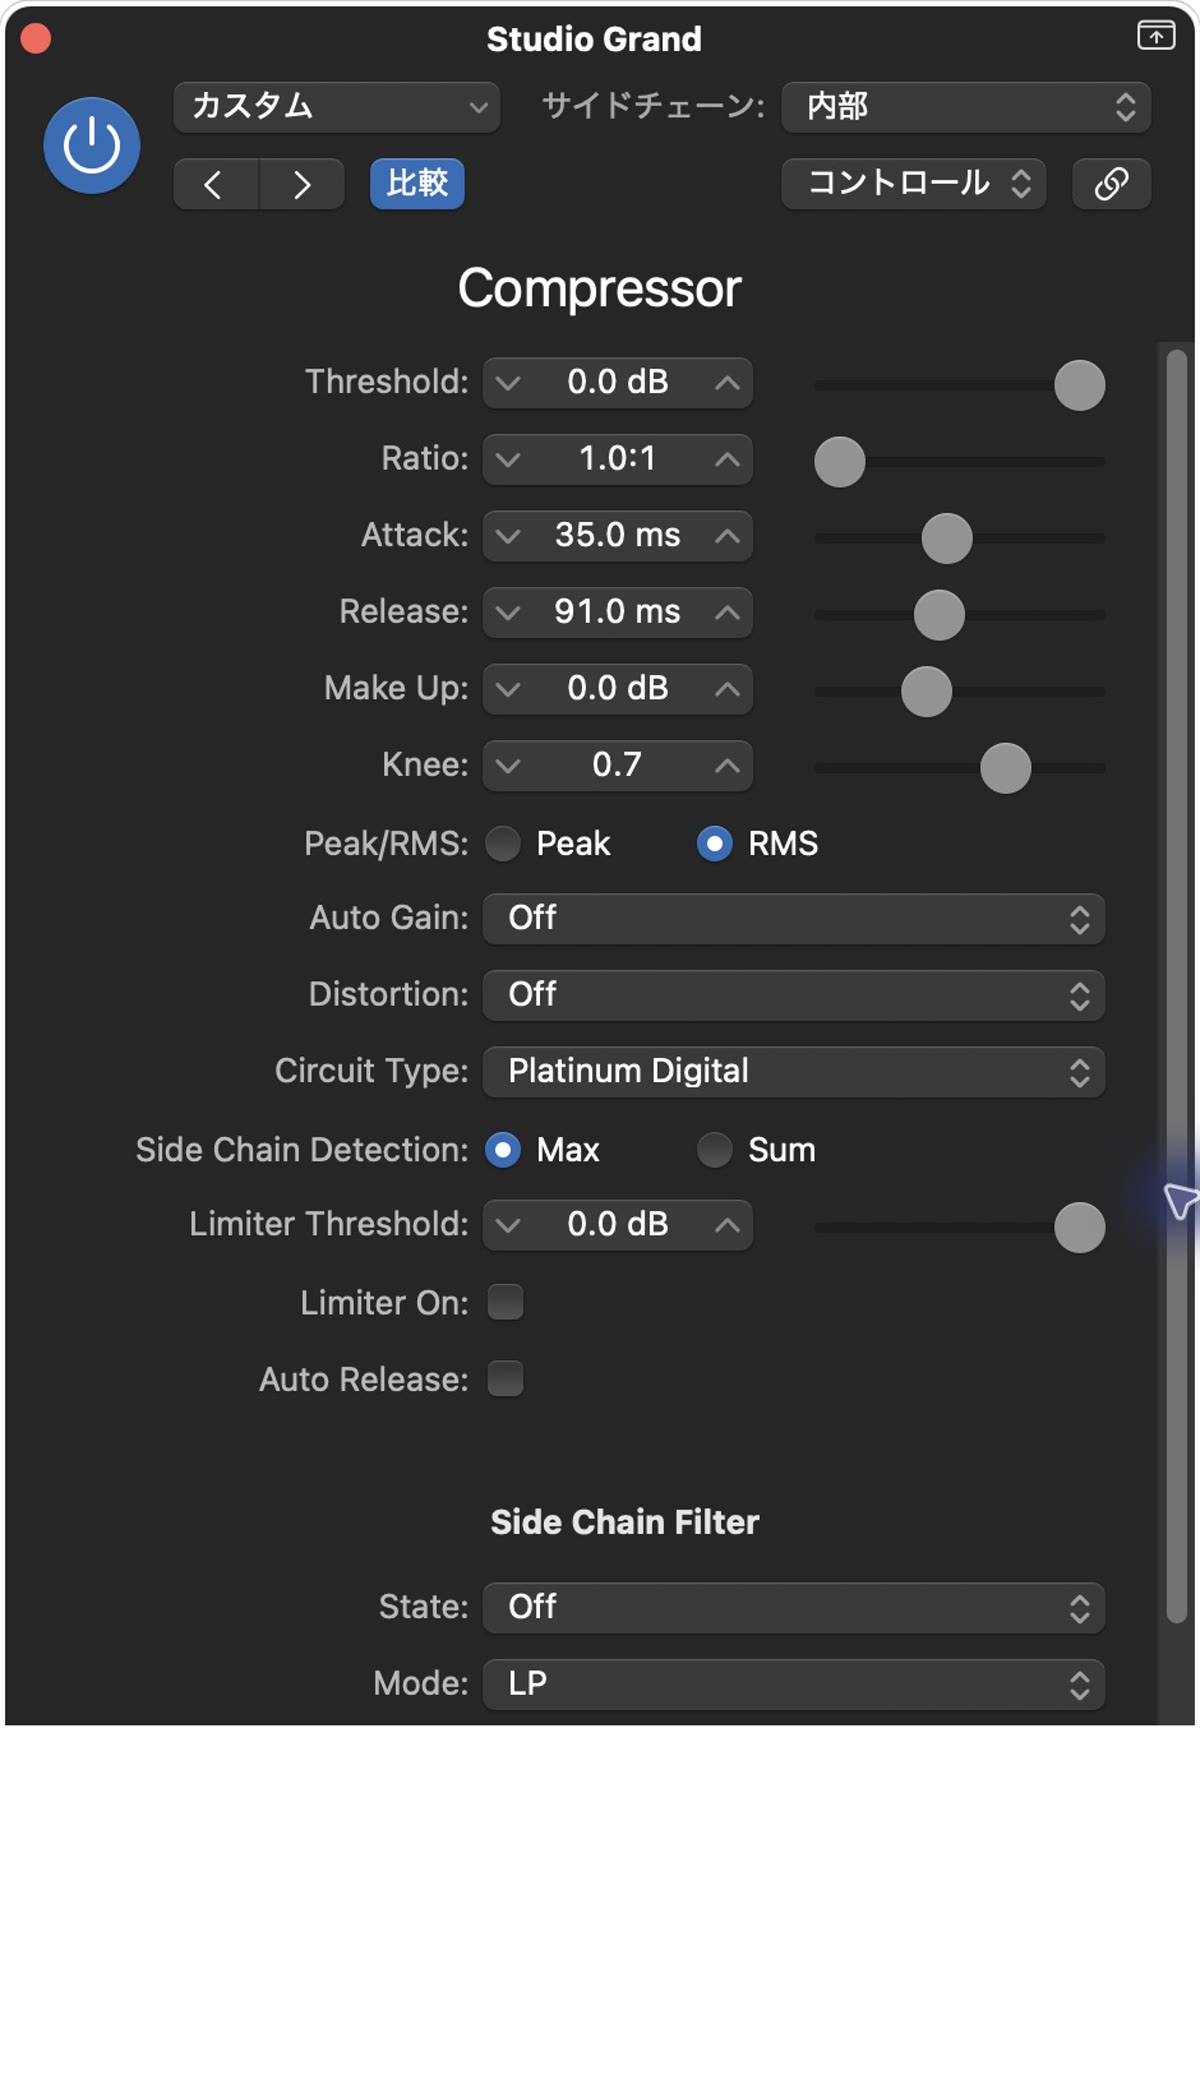Screen dimensions: 1200x2098
Task: Increase Ratio with the up chevron
Action: [727, 460]
